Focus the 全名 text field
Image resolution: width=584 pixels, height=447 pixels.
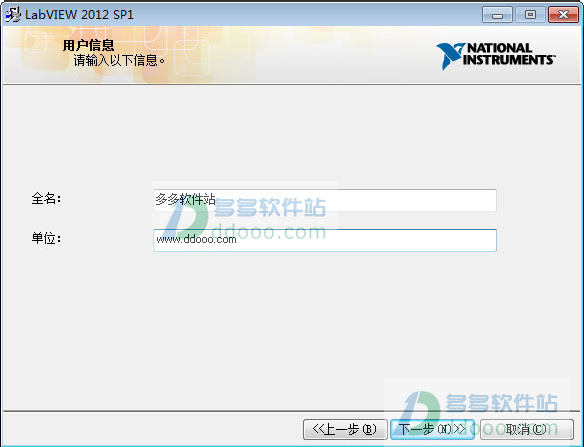324,200
